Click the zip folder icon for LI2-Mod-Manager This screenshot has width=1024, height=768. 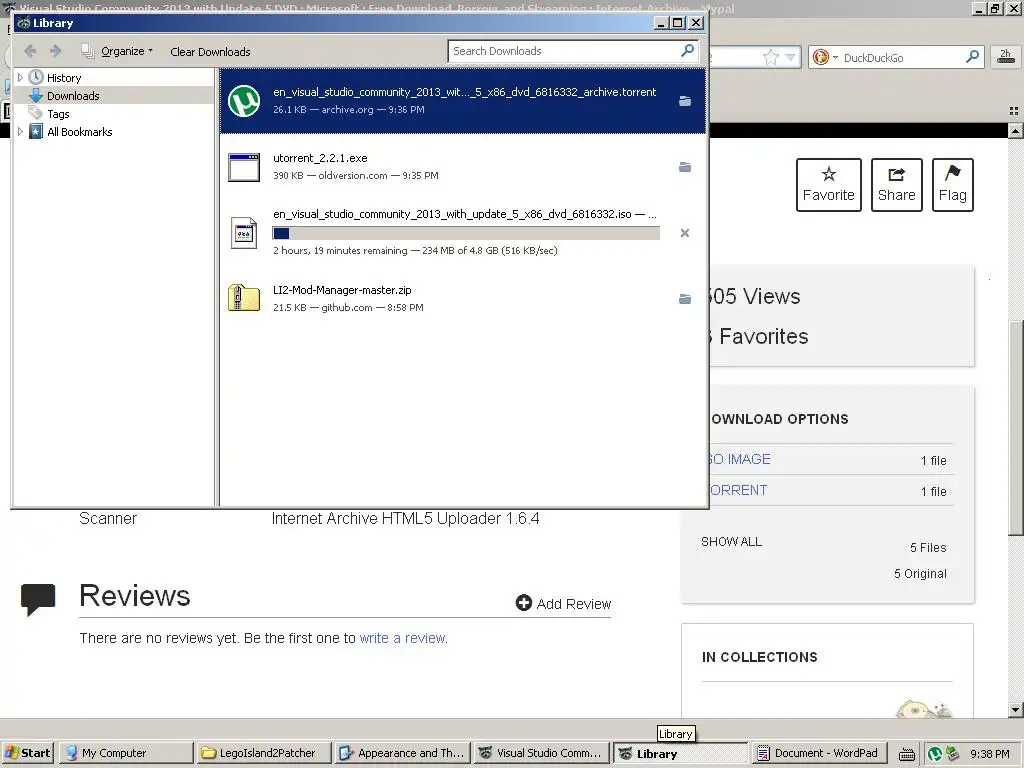coord(244,298)
